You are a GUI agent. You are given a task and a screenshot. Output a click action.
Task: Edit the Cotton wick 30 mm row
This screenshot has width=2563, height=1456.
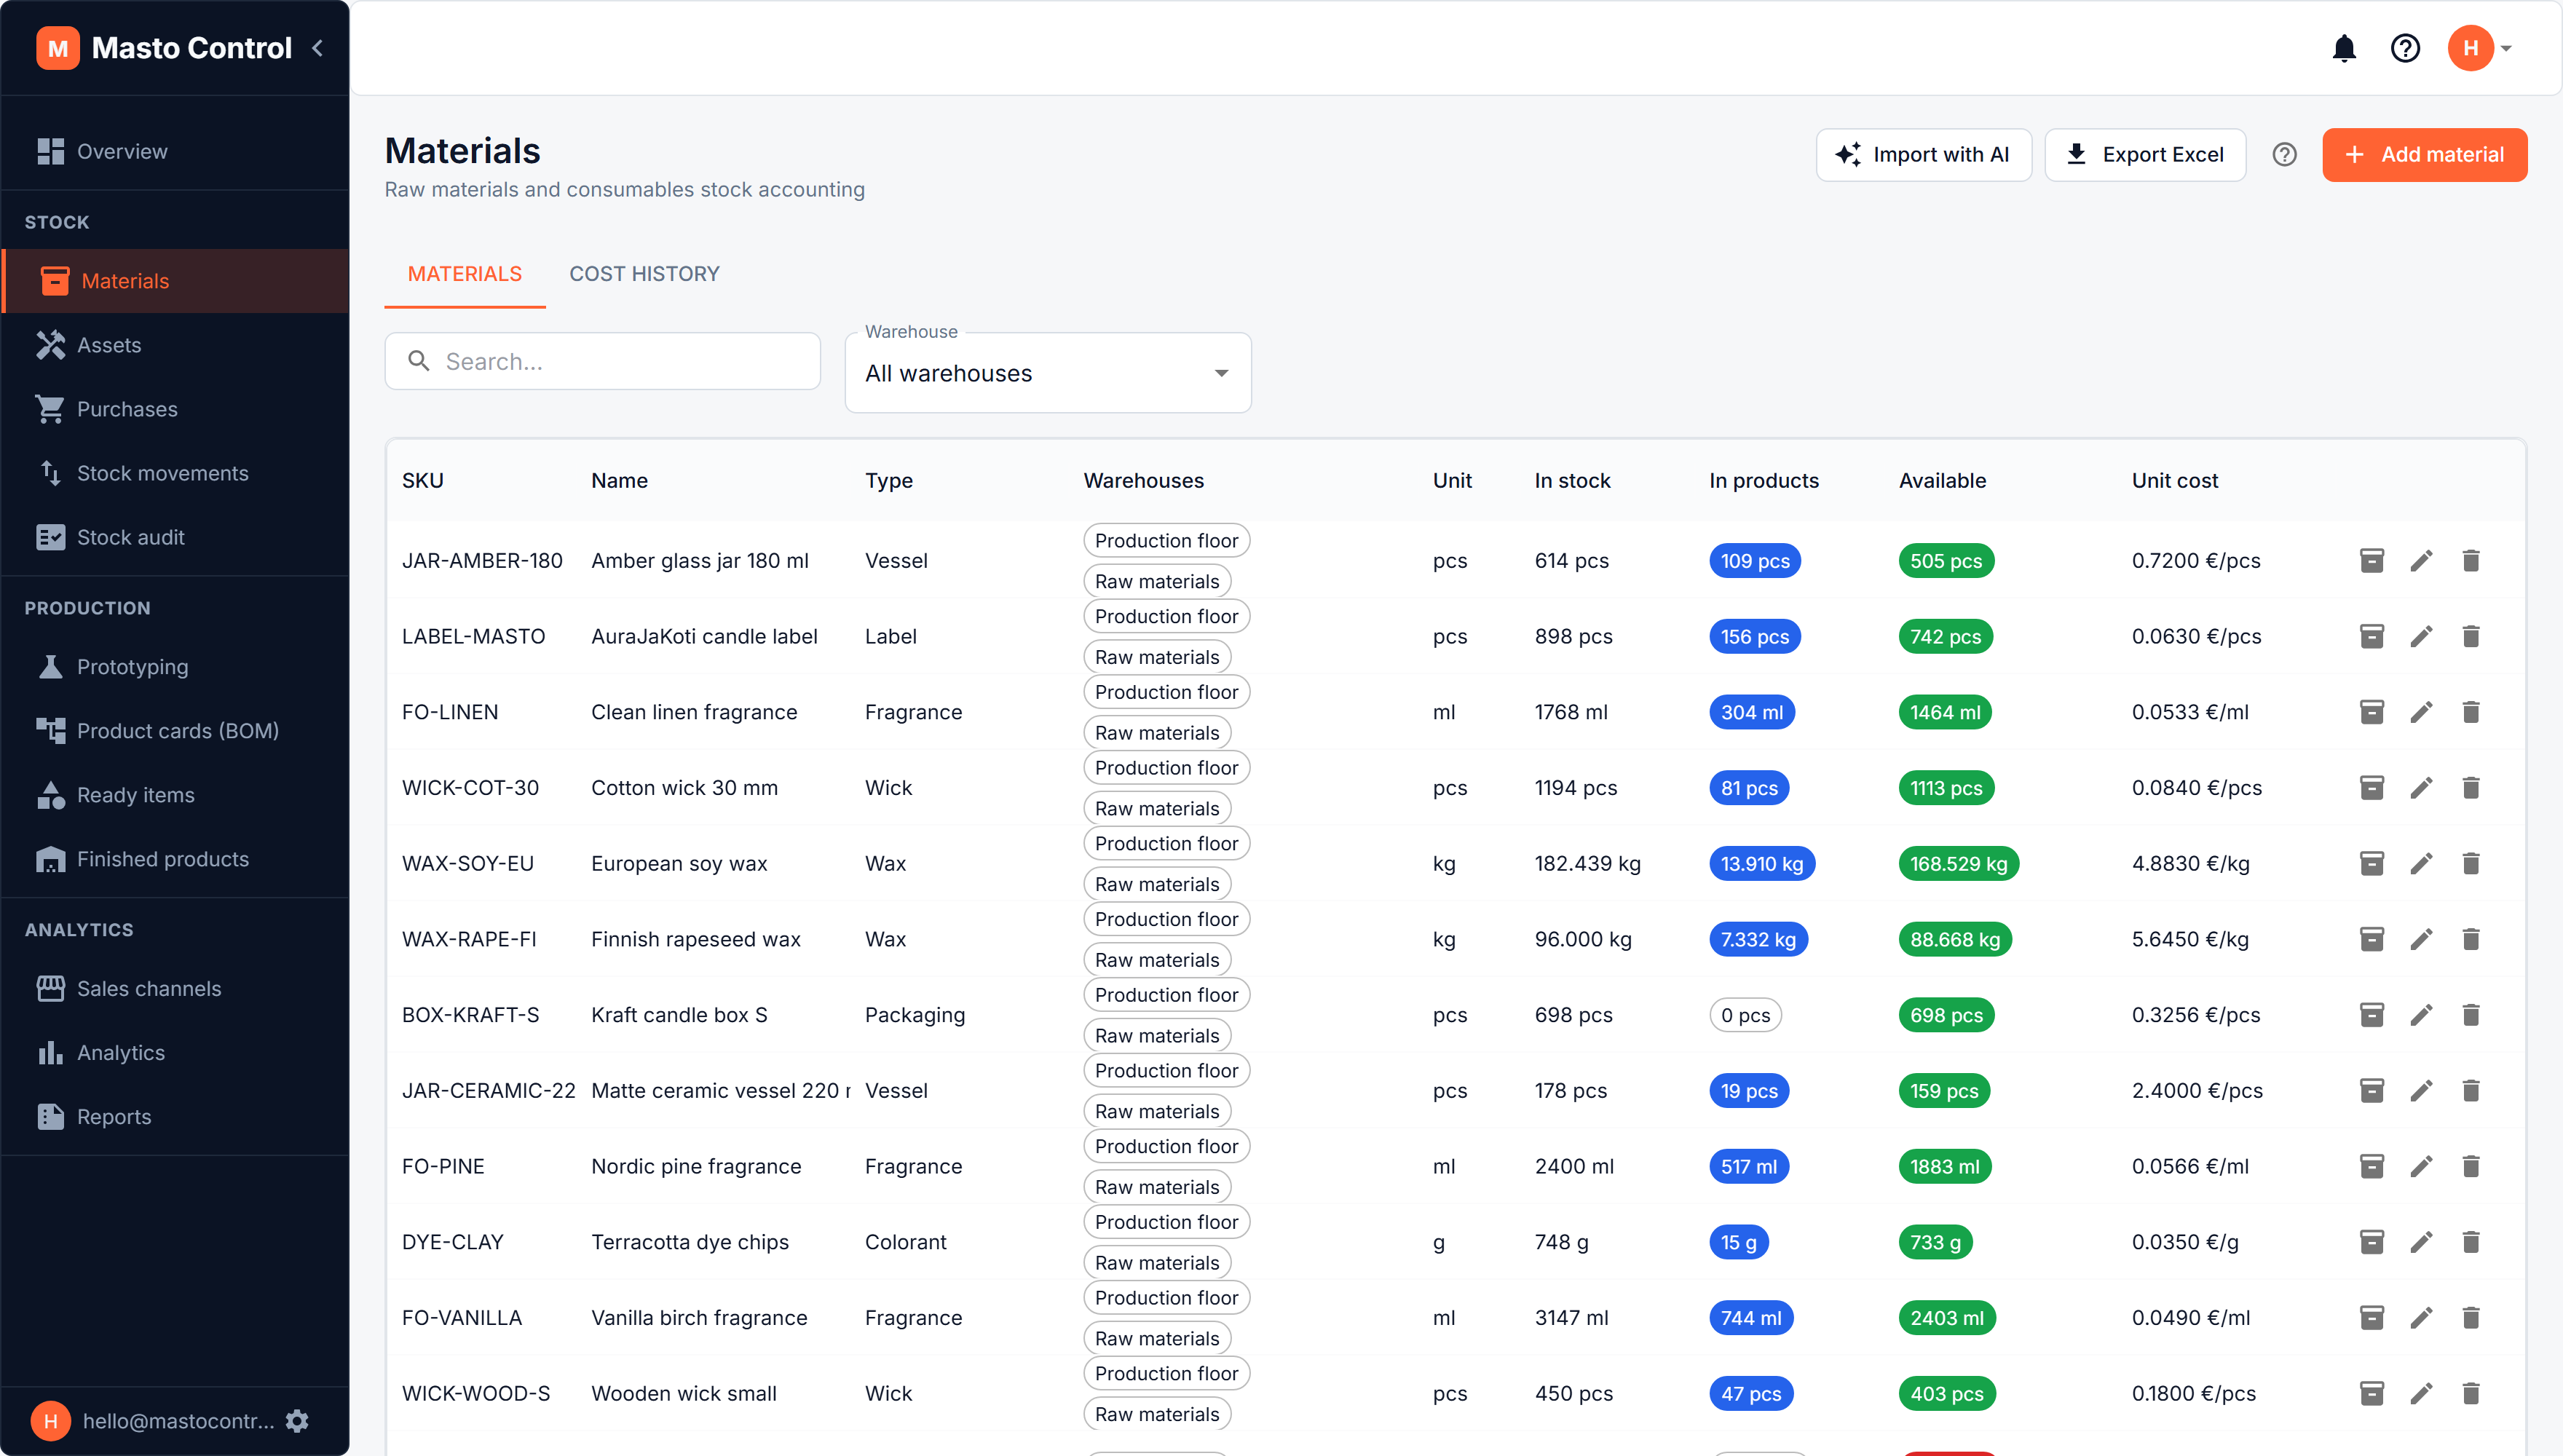coord(2421,787)
